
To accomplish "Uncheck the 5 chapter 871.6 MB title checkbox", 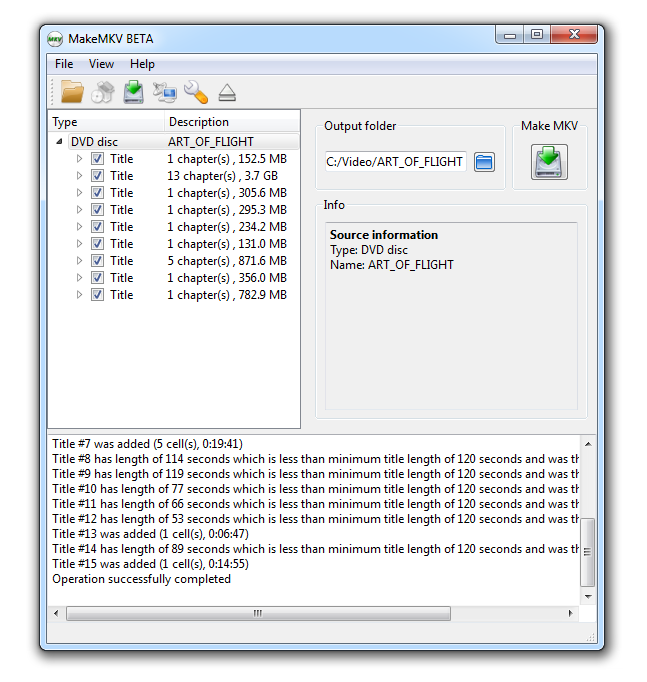I will [x=97, y=261].
